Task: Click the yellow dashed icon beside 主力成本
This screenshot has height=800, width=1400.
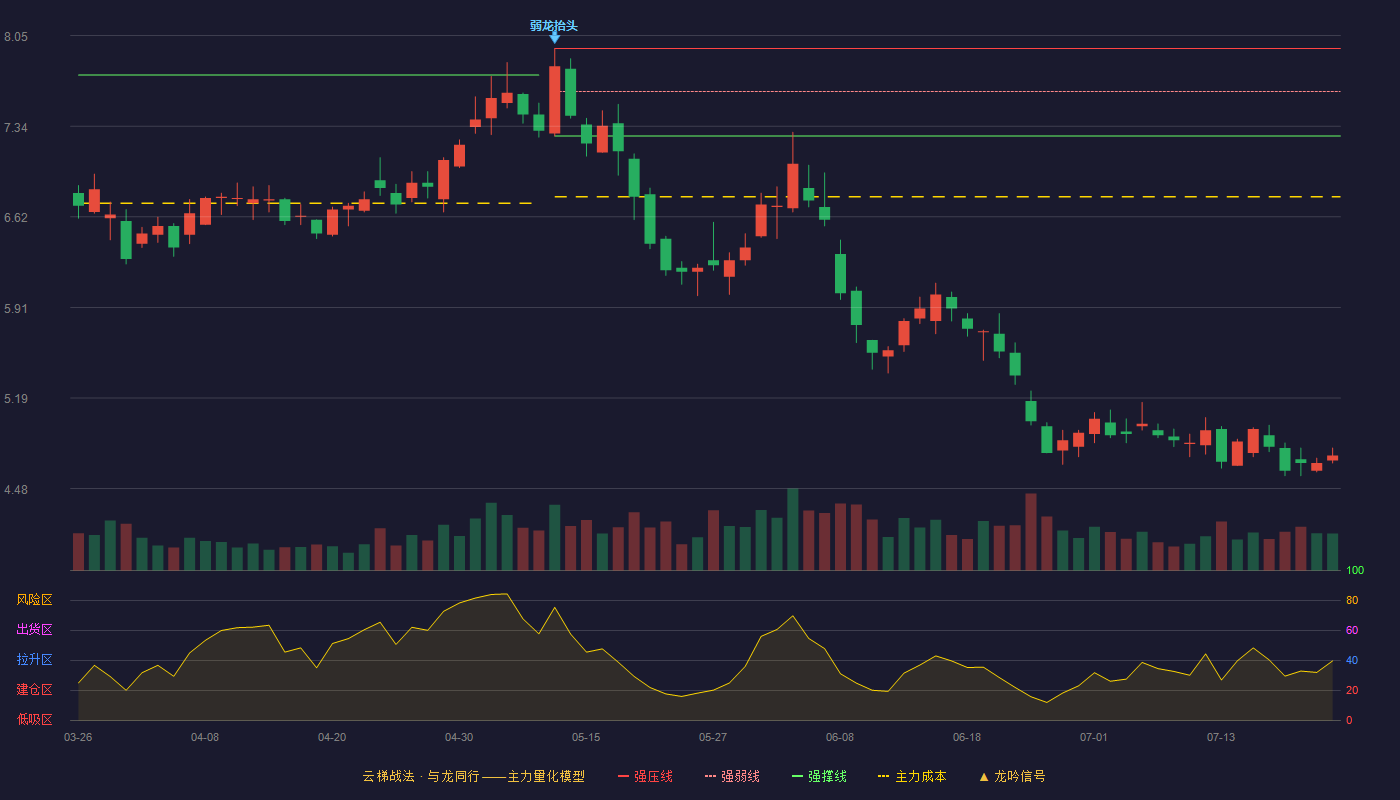Action: tap(884, 776)
